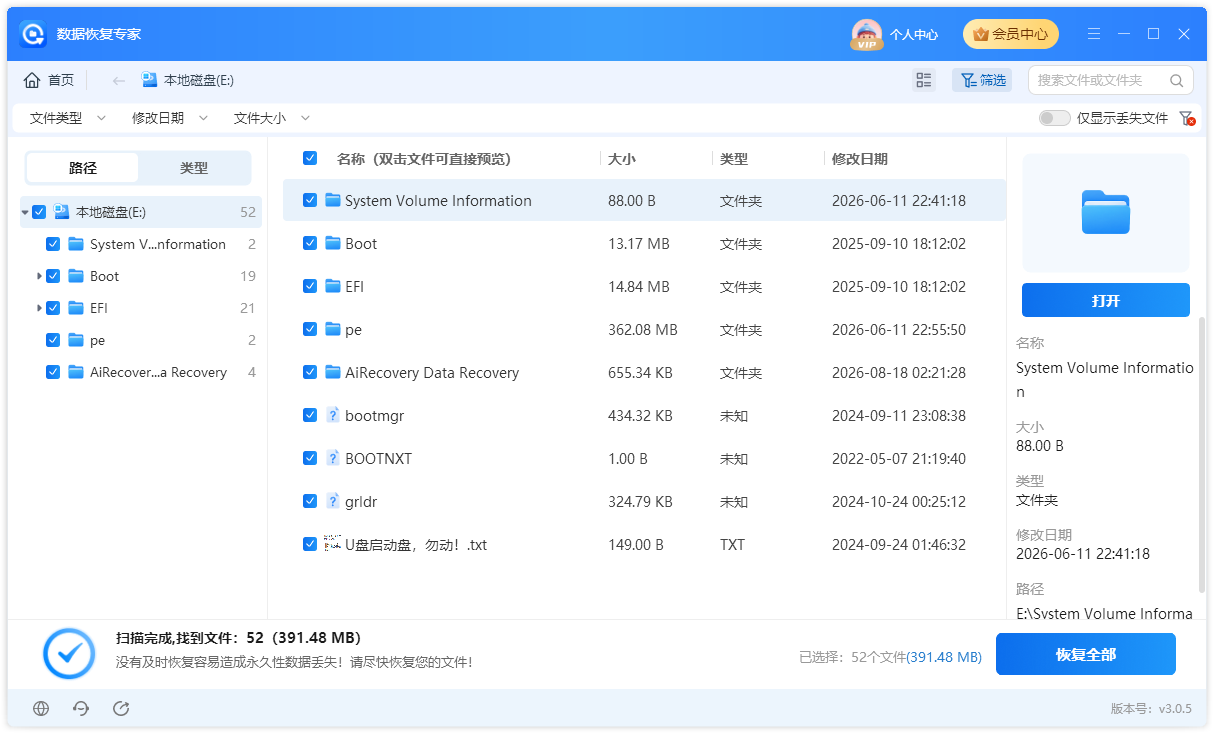This screenshot has height=734, width=1214.
Task: Switch to list view layout icon
Action: click(924, 80)
